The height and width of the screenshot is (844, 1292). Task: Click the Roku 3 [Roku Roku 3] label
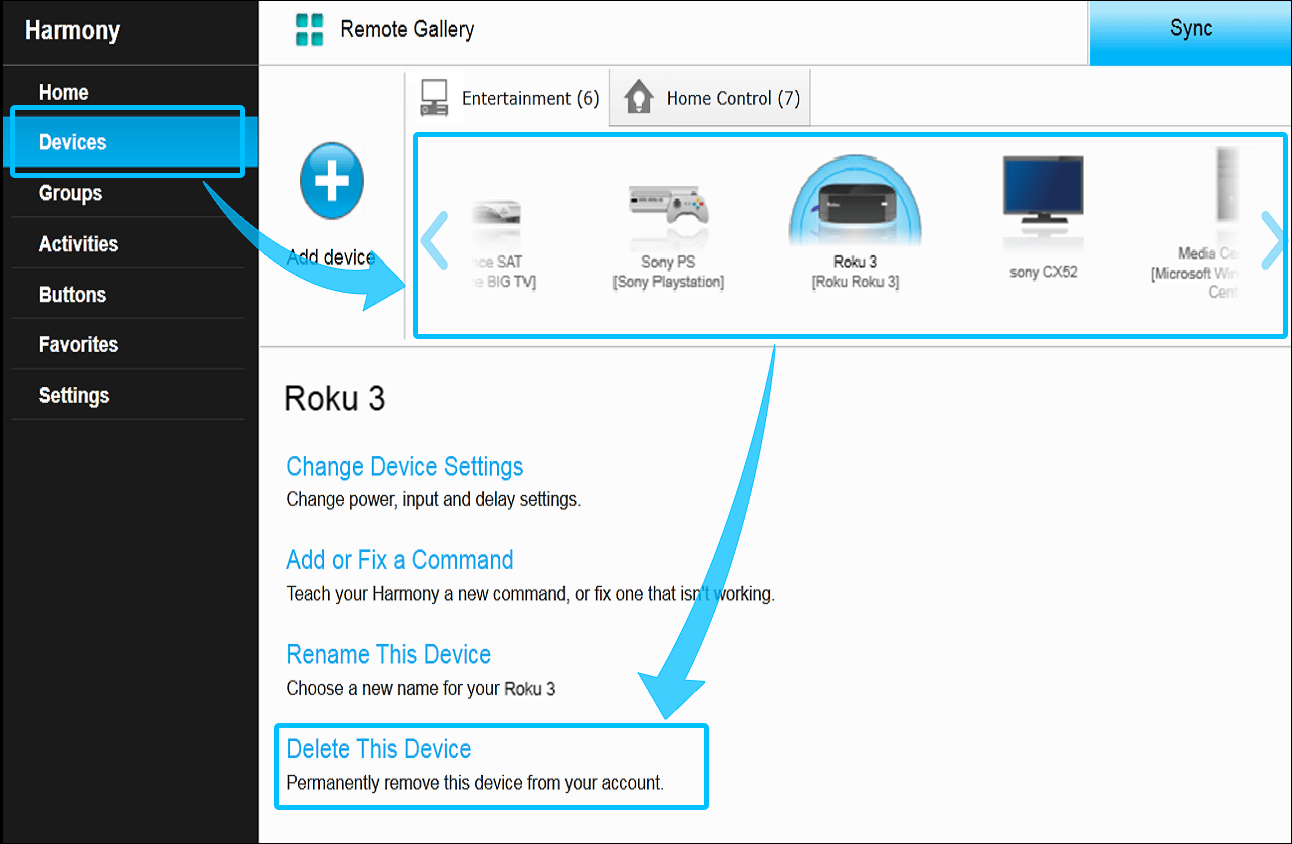[855, 272]
